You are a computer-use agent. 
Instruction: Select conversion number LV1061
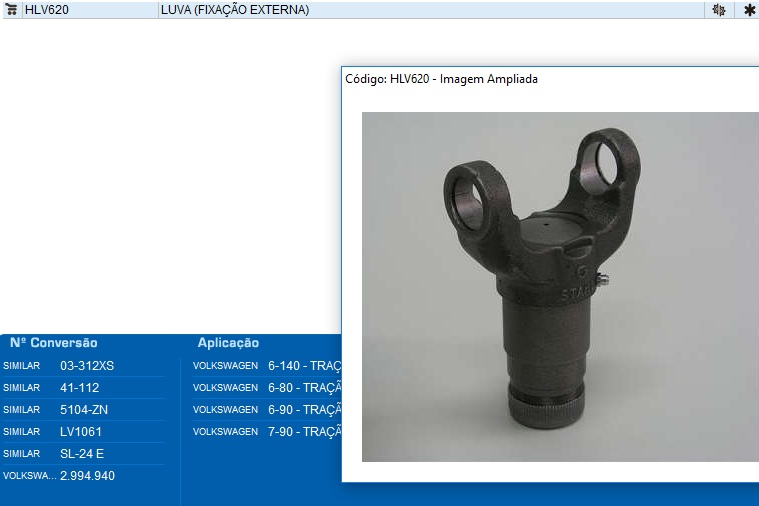click(x=81, y=432)
